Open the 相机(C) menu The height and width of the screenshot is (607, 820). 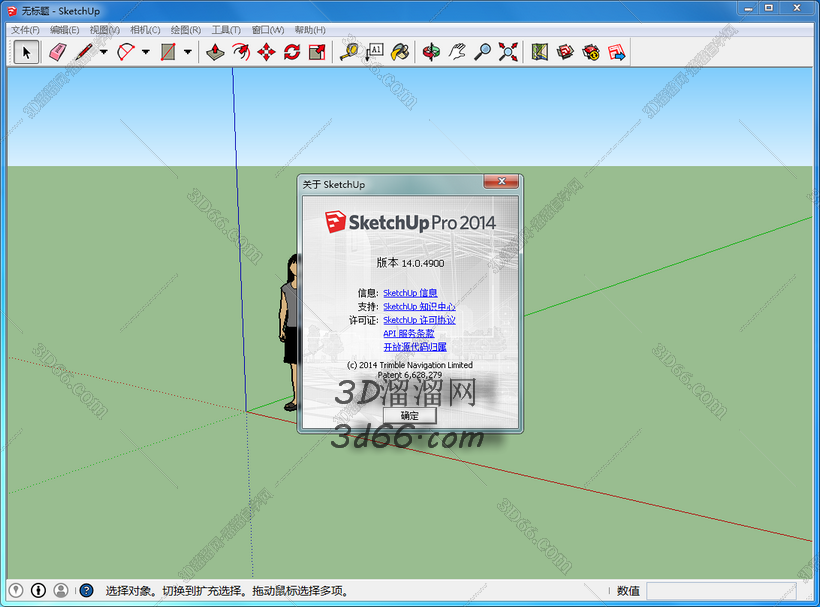click(x=145, y=30)
